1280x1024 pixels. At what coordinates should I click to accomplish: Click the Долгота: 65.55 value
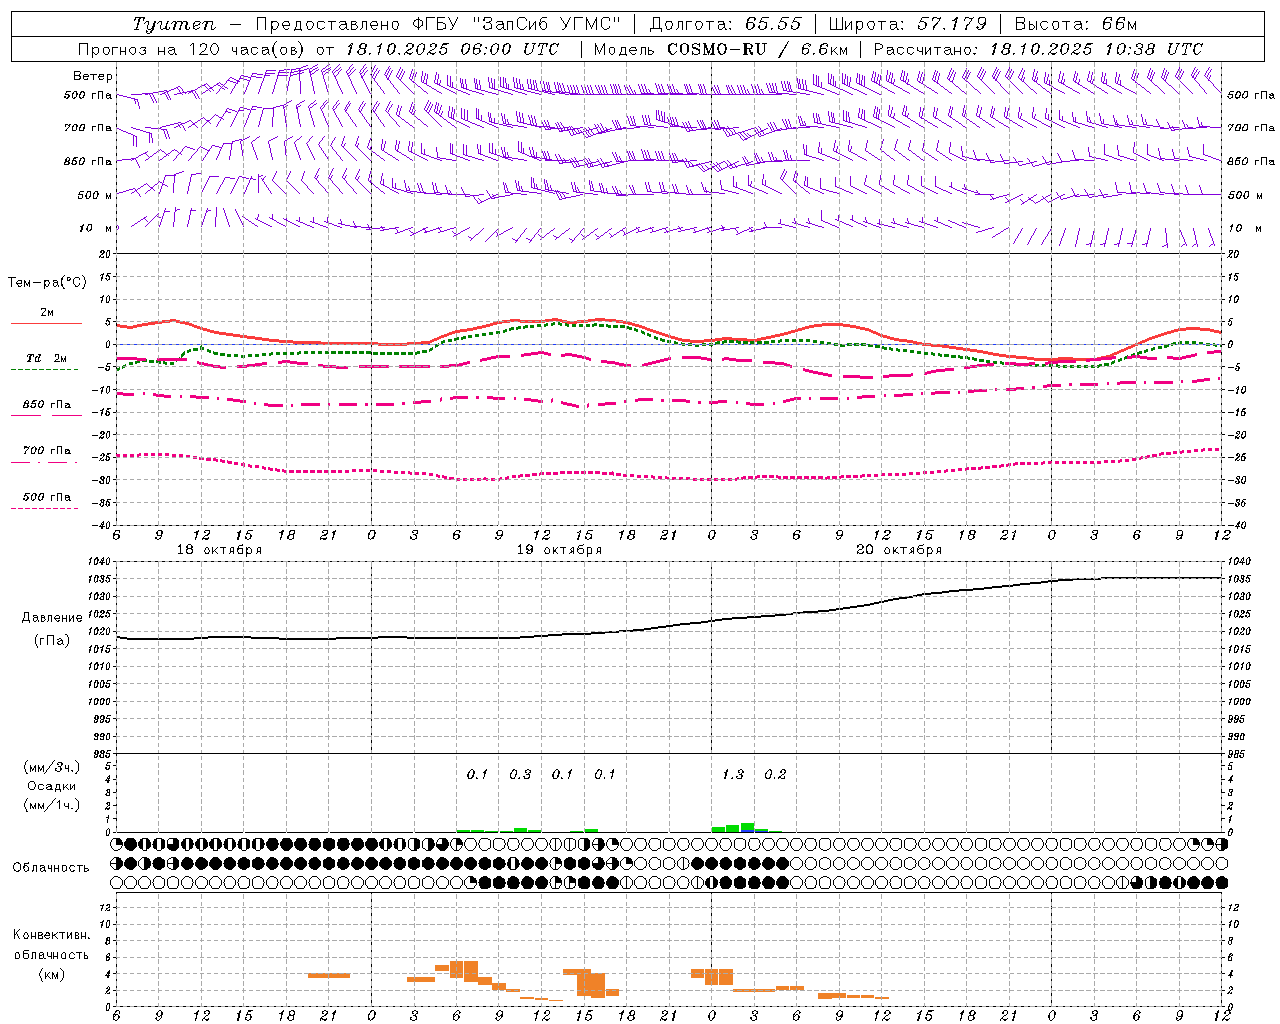[x=725, y=24]
